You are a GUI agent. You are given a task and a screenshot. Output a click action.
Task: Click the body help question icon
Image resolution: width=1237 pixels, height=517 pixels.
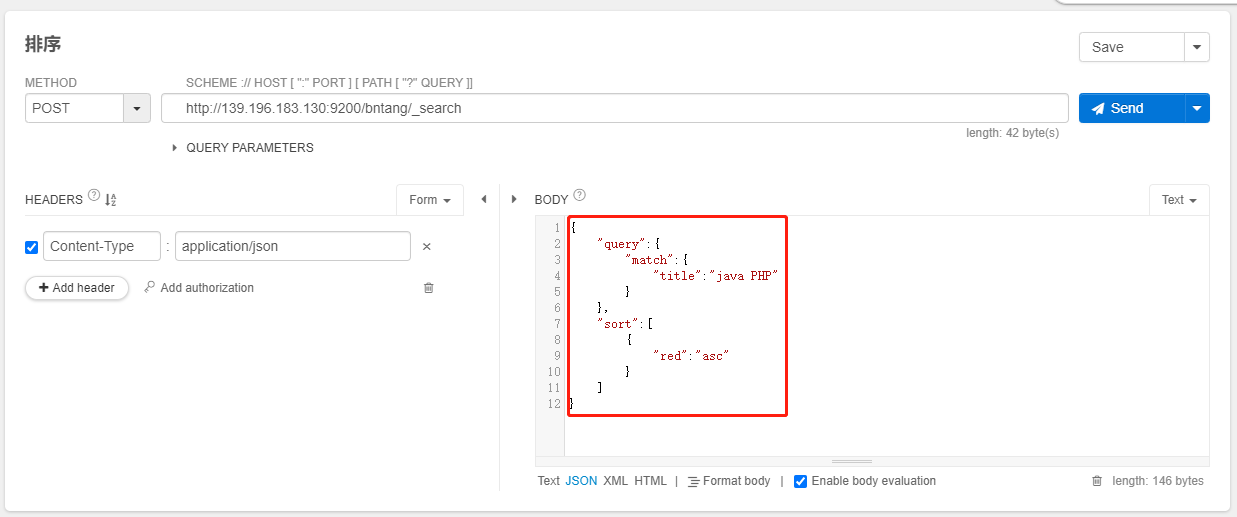point(579,195)
